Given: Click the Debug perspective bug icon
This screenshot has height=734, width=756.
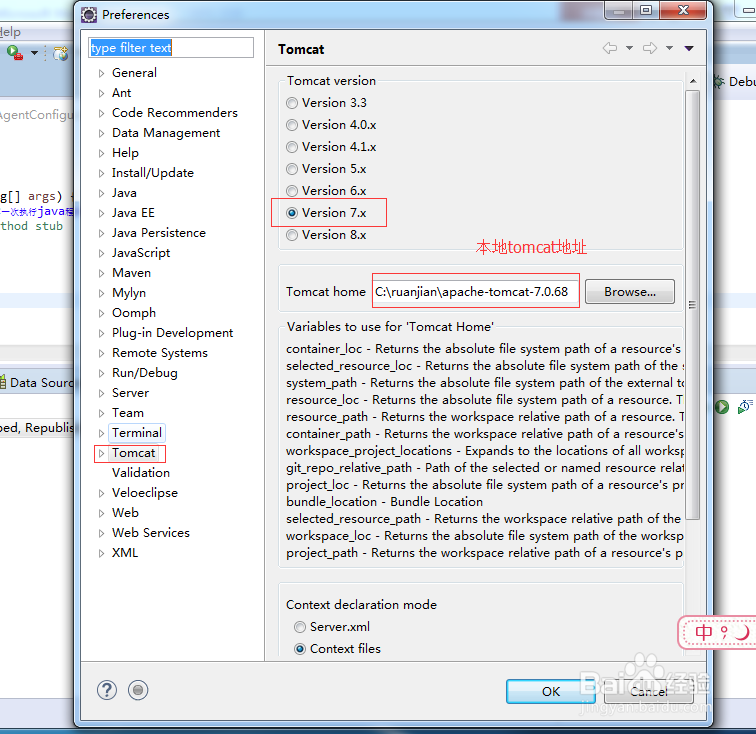Looking at the screenshot, I should (x=718, y=82).
